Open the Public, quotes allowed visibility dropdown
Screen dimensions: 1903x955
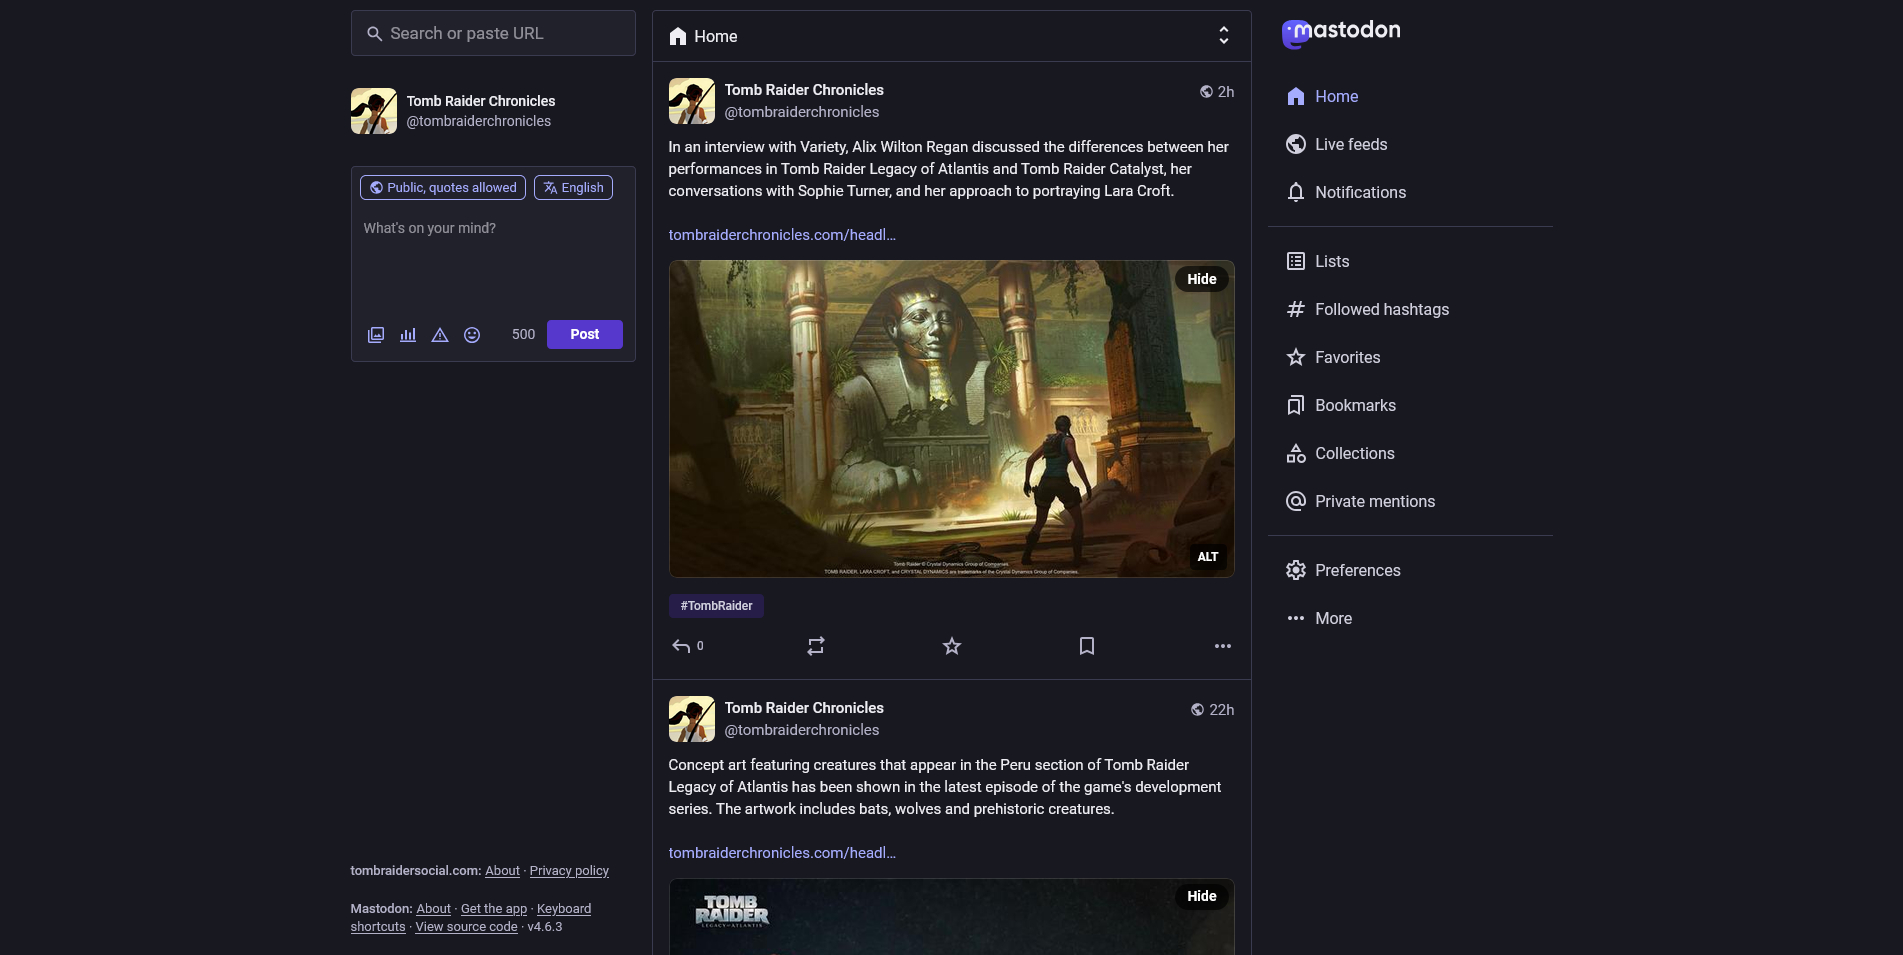[443, 187]
